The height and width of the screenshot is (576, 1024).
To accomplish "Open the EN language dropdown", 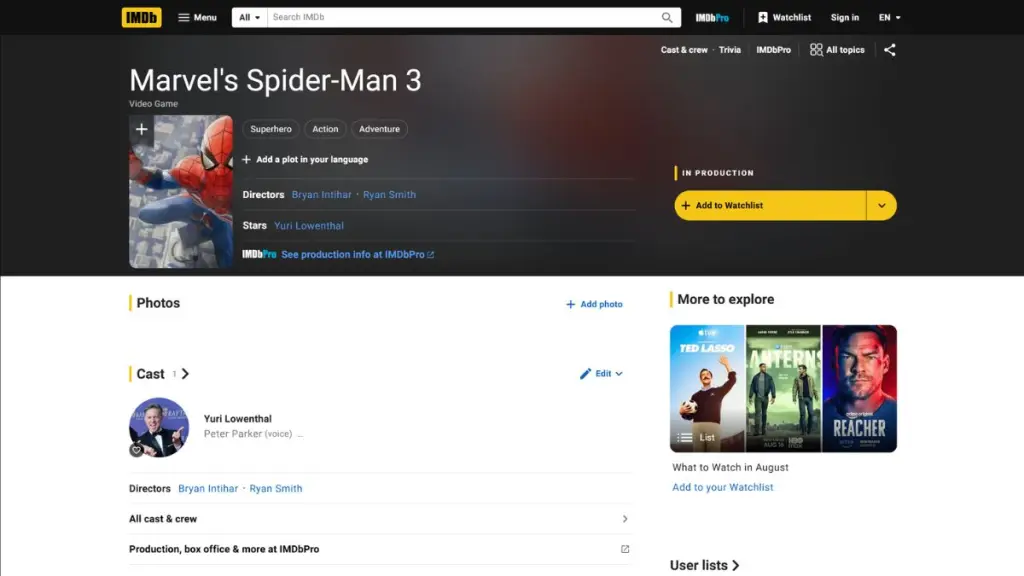I will point(889,18).
